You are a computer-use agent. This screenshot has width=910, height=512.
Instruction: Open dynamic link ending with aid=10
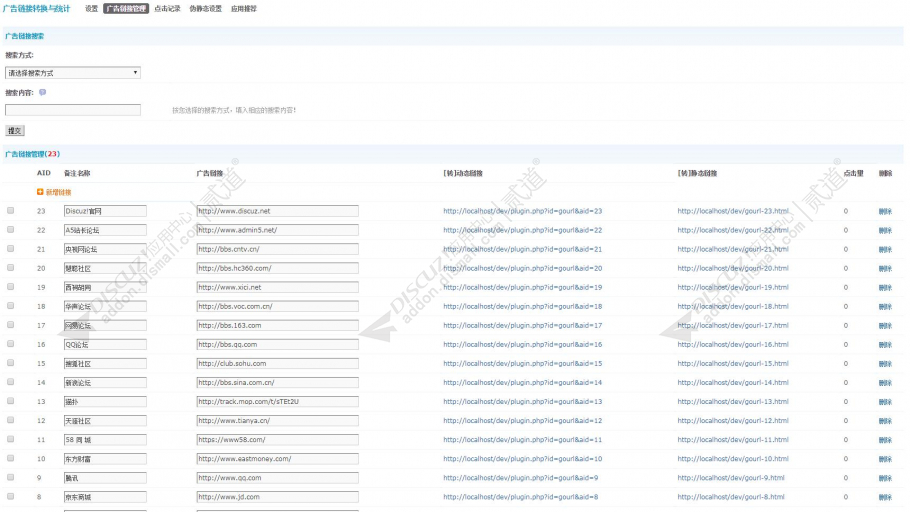[x=522, y=459]
